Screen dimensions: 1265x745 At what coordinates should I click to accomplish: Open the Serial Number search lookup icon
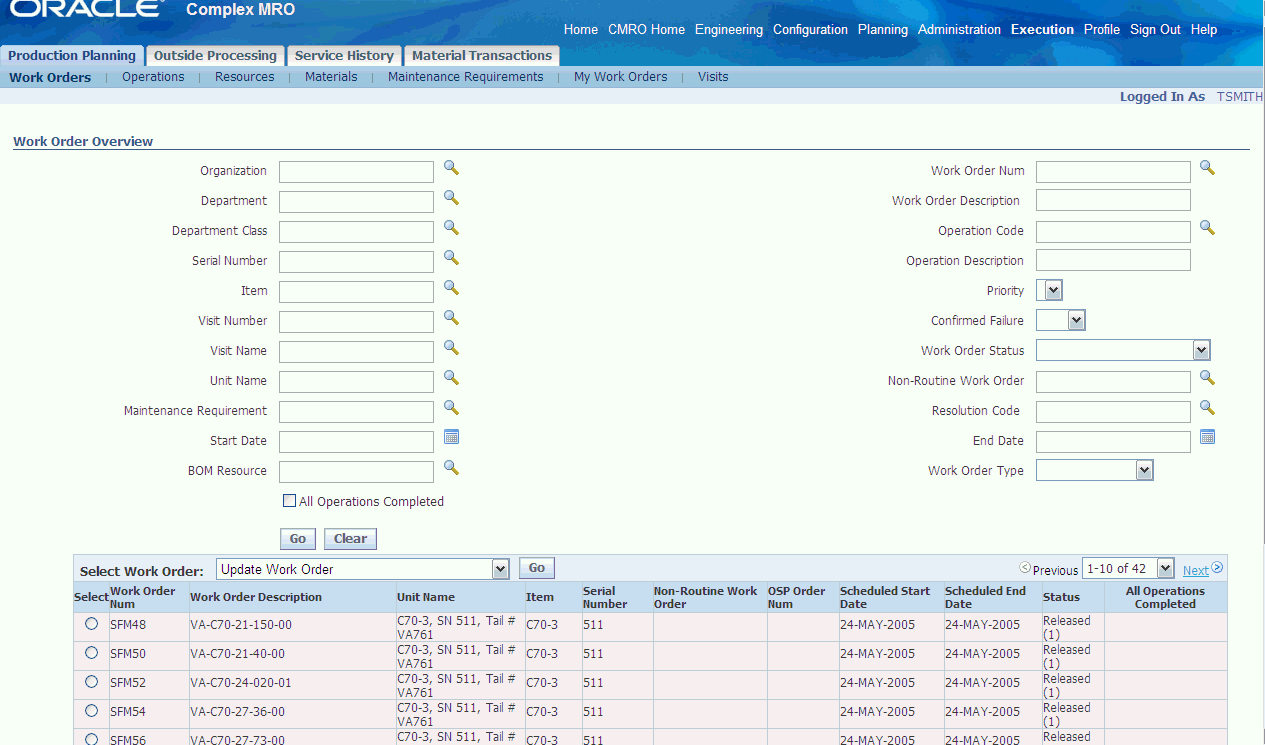451,258
